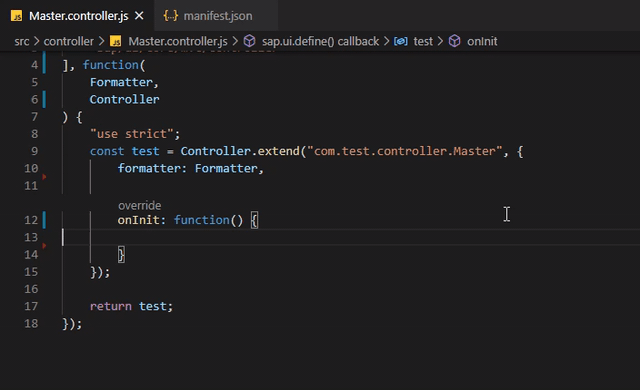Click test variable in return statement
This screenshot has width=640, height=390.
click(x=152, y=306)
